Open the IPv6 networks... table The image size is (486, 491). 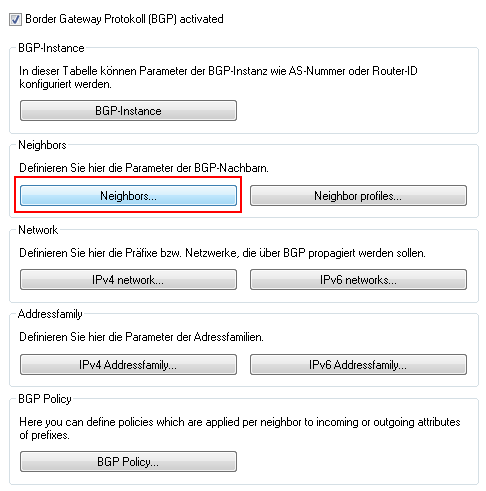[358, 280]
